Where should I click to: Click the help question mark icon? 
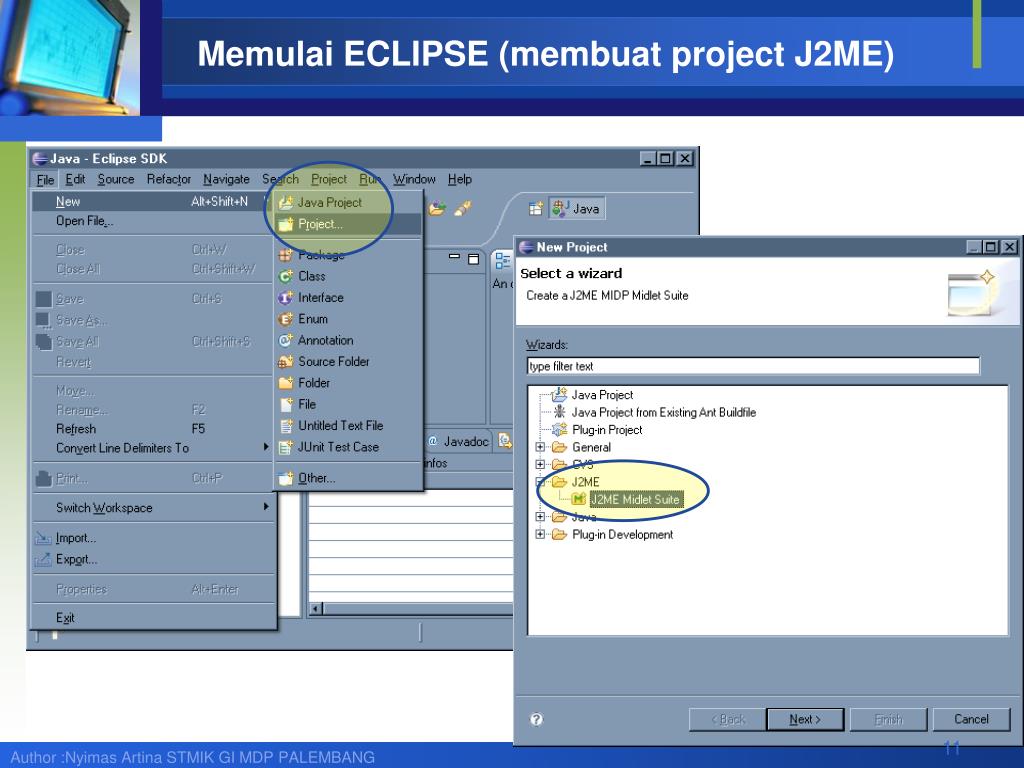(536, 719)
